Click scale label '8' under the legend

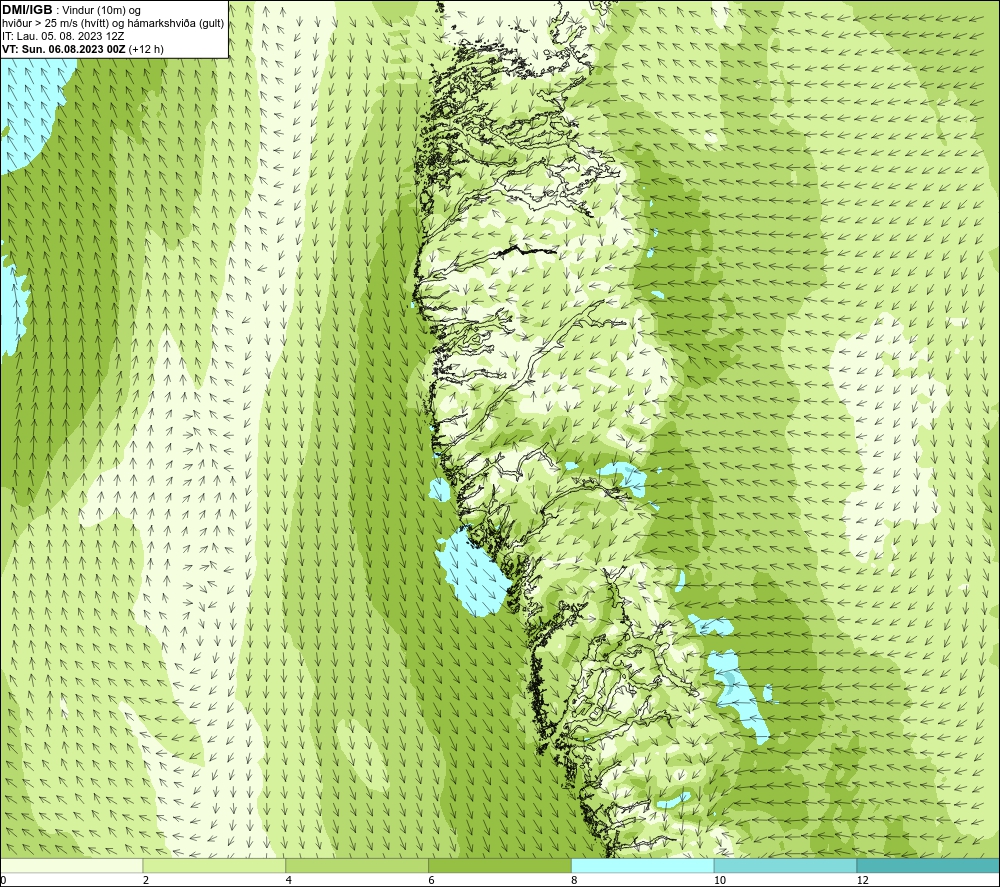click(575, 880)
